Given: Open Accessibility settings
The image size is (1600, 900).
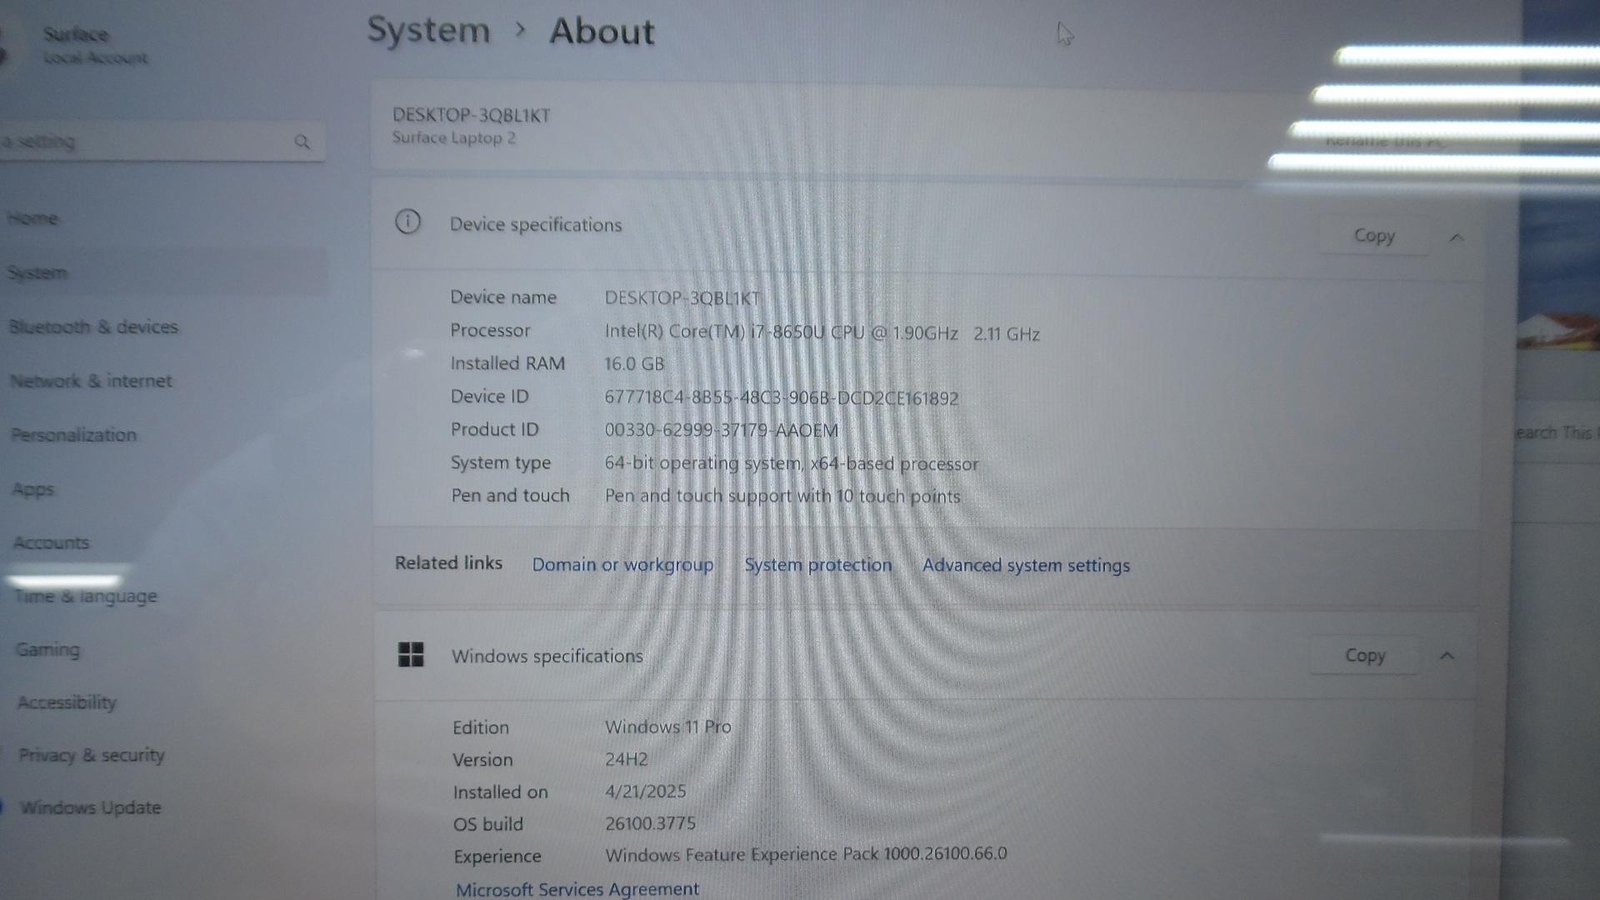Looking at the screenshot, I should point(67,703).
